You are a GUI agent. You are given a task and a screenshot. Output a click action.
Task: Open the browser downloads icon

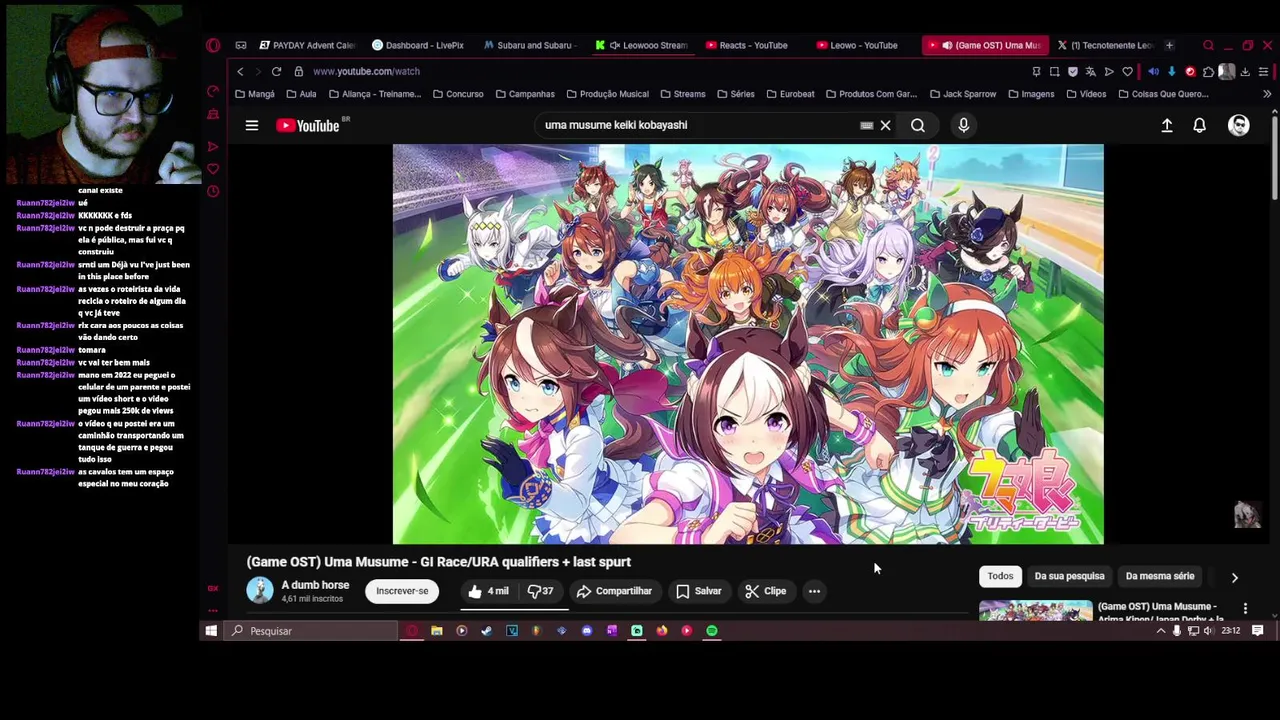(x=1245, y=71)
